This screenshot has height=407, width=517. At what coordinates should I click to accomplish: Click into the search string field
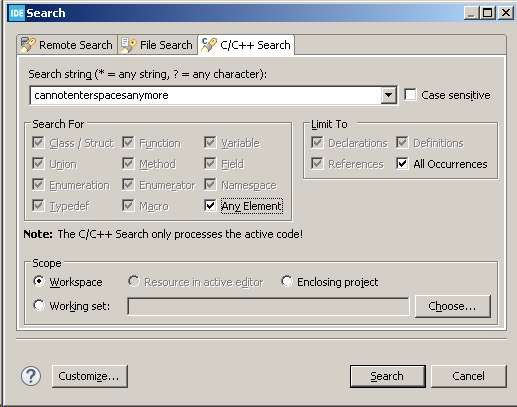click(206, 95)
